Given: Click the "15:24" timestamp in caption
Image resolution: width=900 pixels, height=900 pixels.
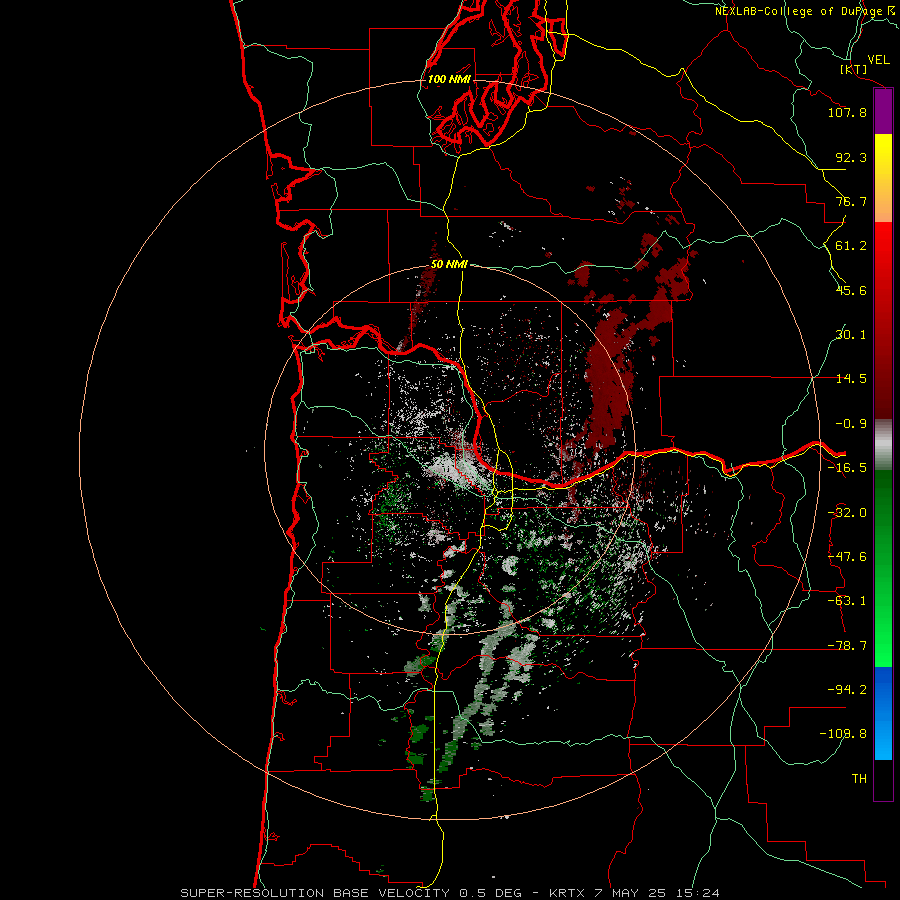Looking at the screenshot, I should pos(697,893).
